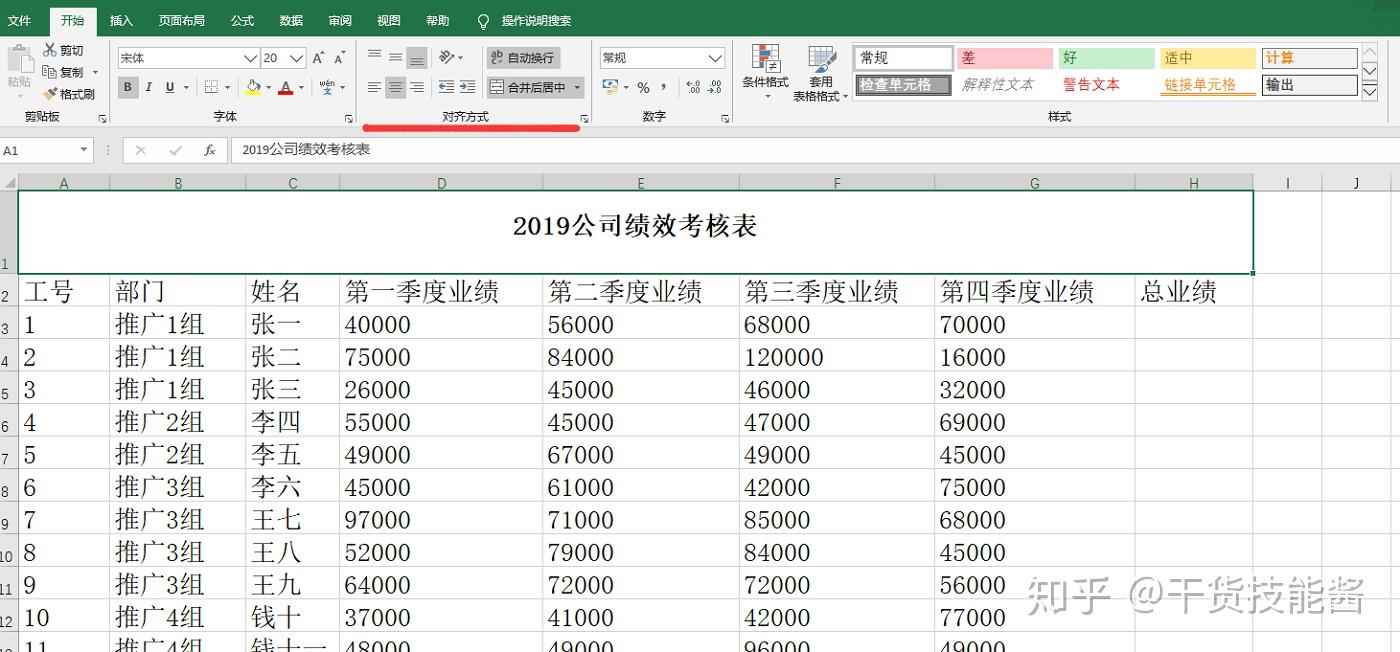Align cell text to the left
The height and width of the screenshot is (652, 1400).
(374, 87)
